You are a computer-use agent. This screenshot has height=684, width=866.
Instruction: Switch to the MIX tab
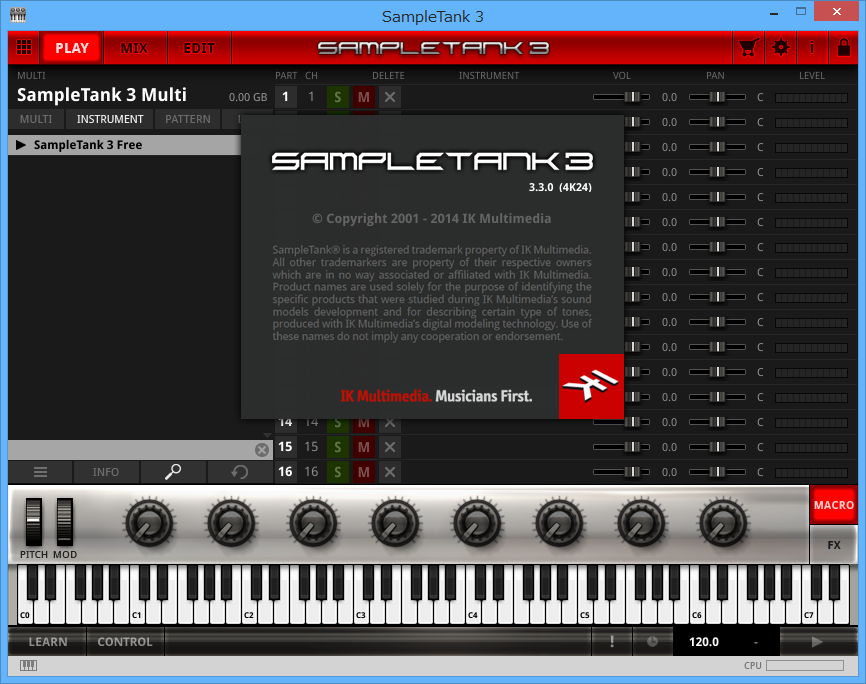(135, 47)
